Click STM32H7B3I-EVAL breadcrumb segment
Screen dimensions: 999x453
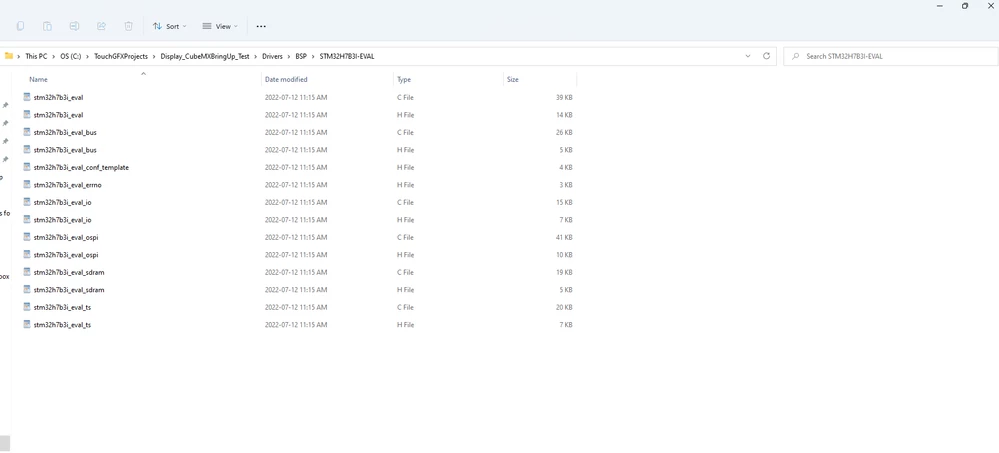[347, 56]
